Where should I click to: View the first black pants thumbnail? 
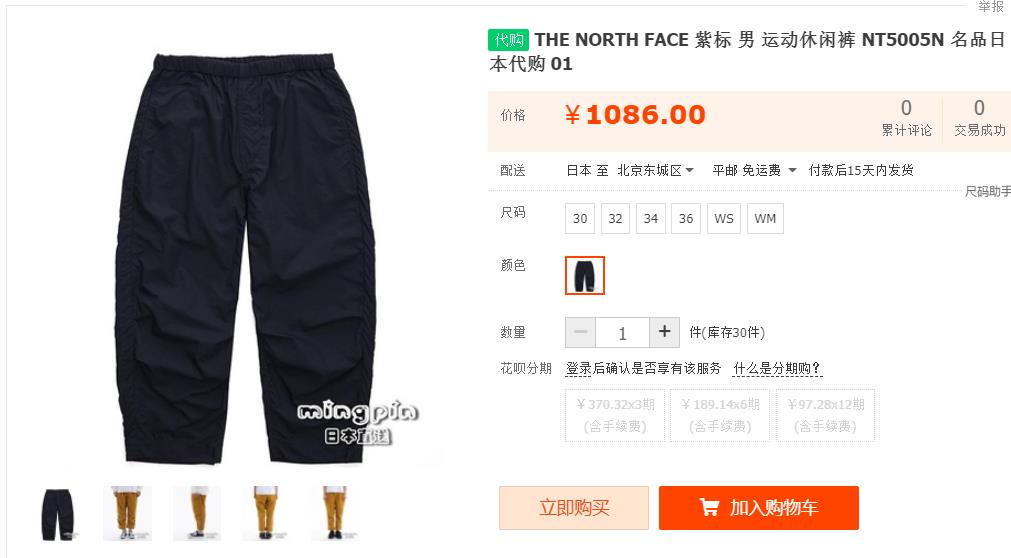[x=58, y=514]
